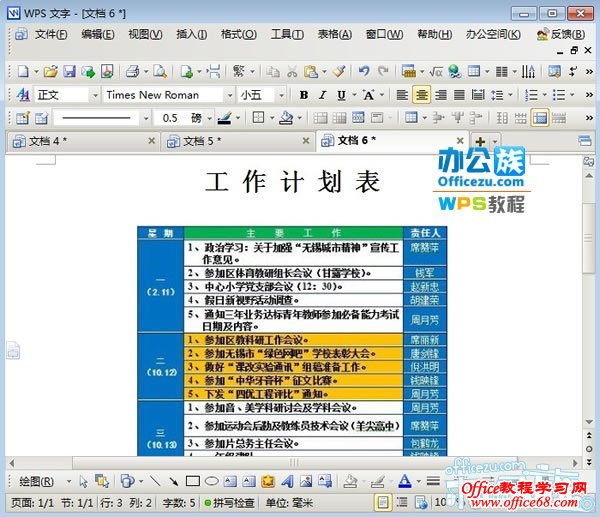
Task: Select the arrow drawing tool
Action: [x=173, y=481]
